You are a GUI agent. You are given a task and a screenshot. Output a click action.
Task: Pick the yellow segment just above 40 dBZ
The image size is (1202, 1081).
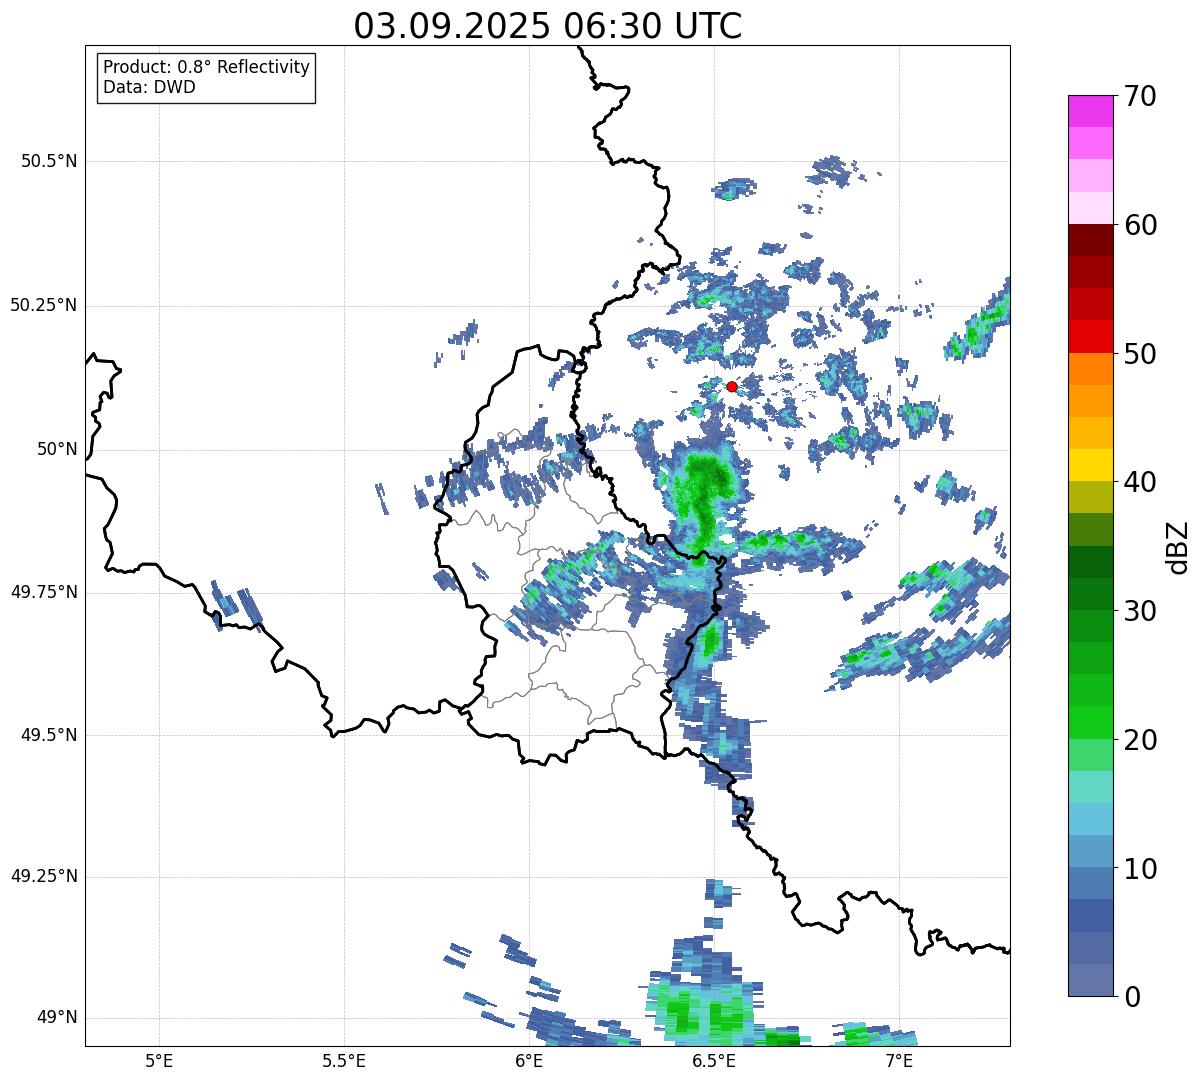click(1091, 465)
